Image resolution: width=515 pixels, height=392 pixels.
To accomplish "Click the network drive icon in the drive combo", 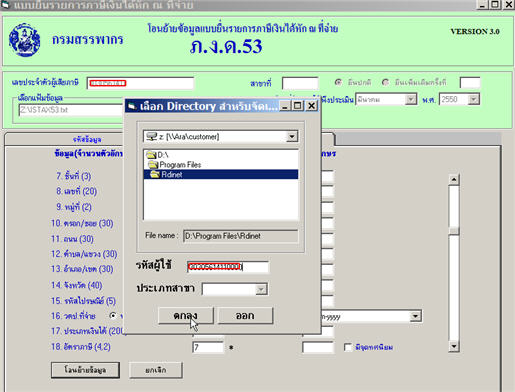I will click(x=151, y=136).
